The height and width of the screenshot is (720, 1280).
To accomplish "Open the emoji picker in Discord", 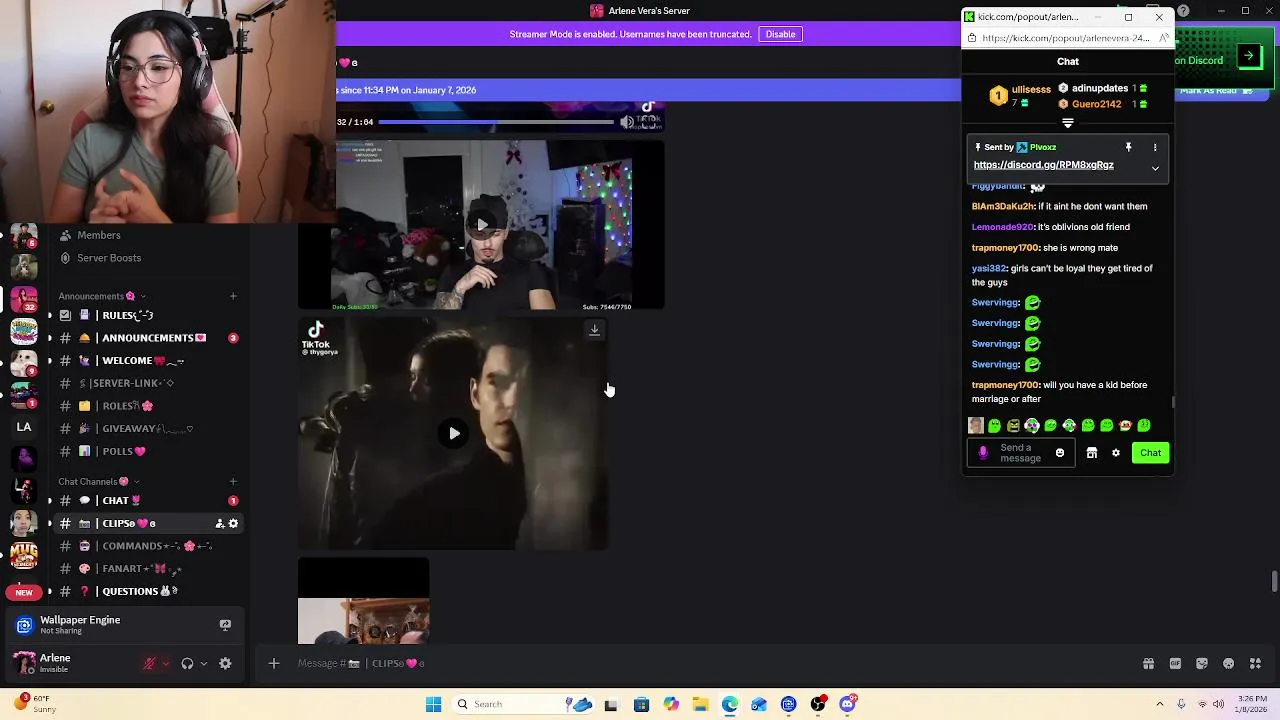I will point(1229,663).
